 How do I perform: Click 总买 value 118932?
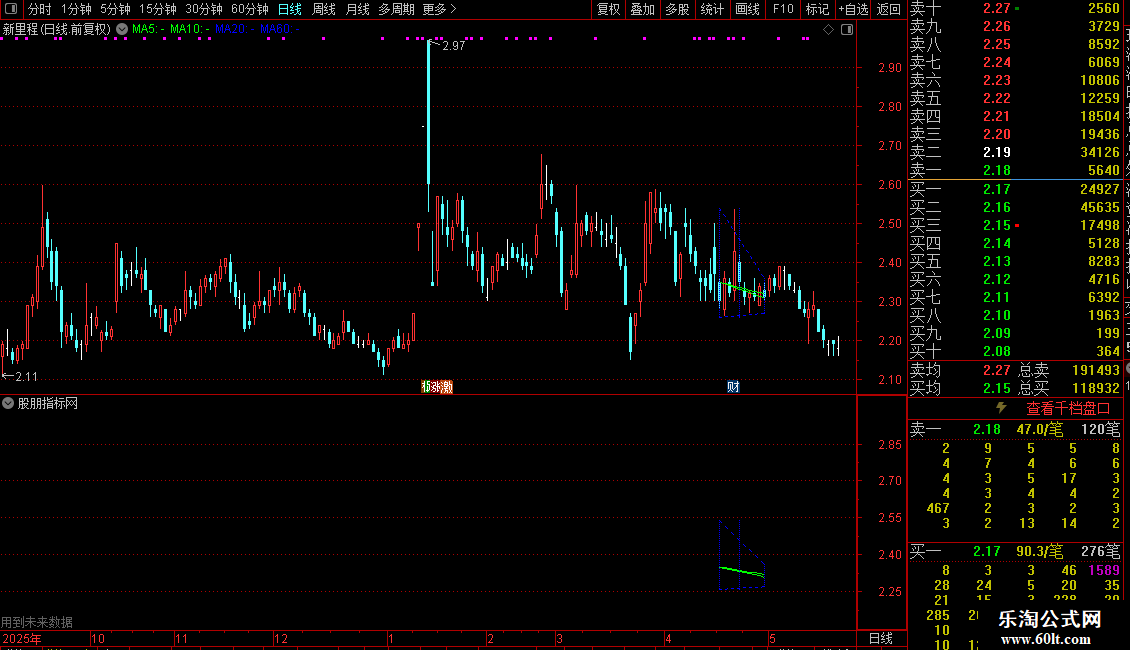click(x=1095, y=388)
